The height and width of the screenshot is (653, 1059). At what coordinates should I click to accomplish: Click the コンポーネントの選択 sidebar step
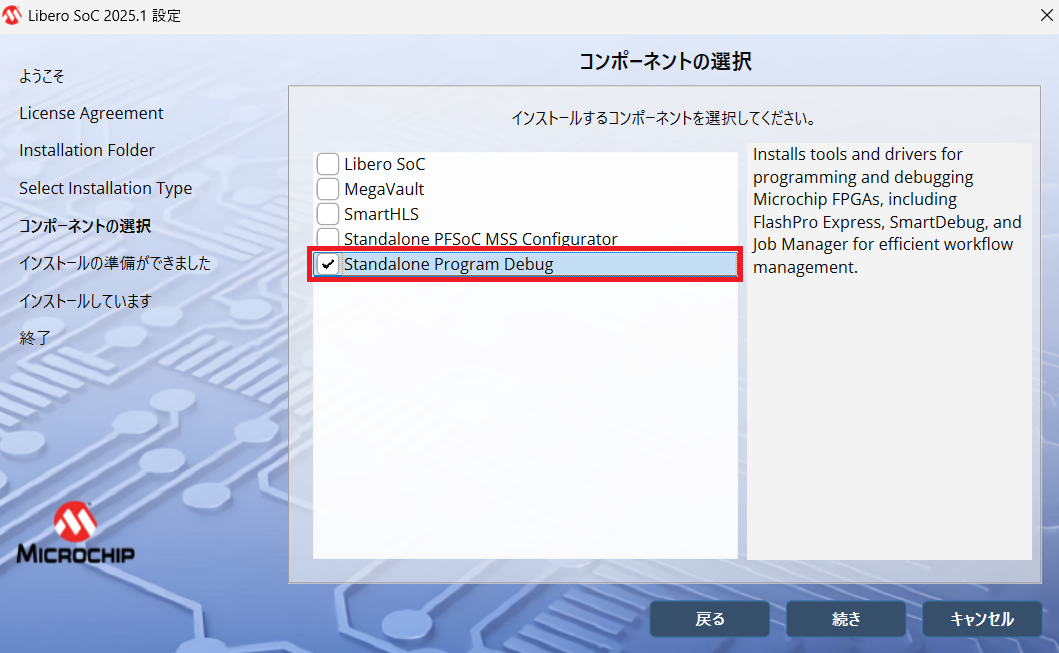tap(85, 226)
